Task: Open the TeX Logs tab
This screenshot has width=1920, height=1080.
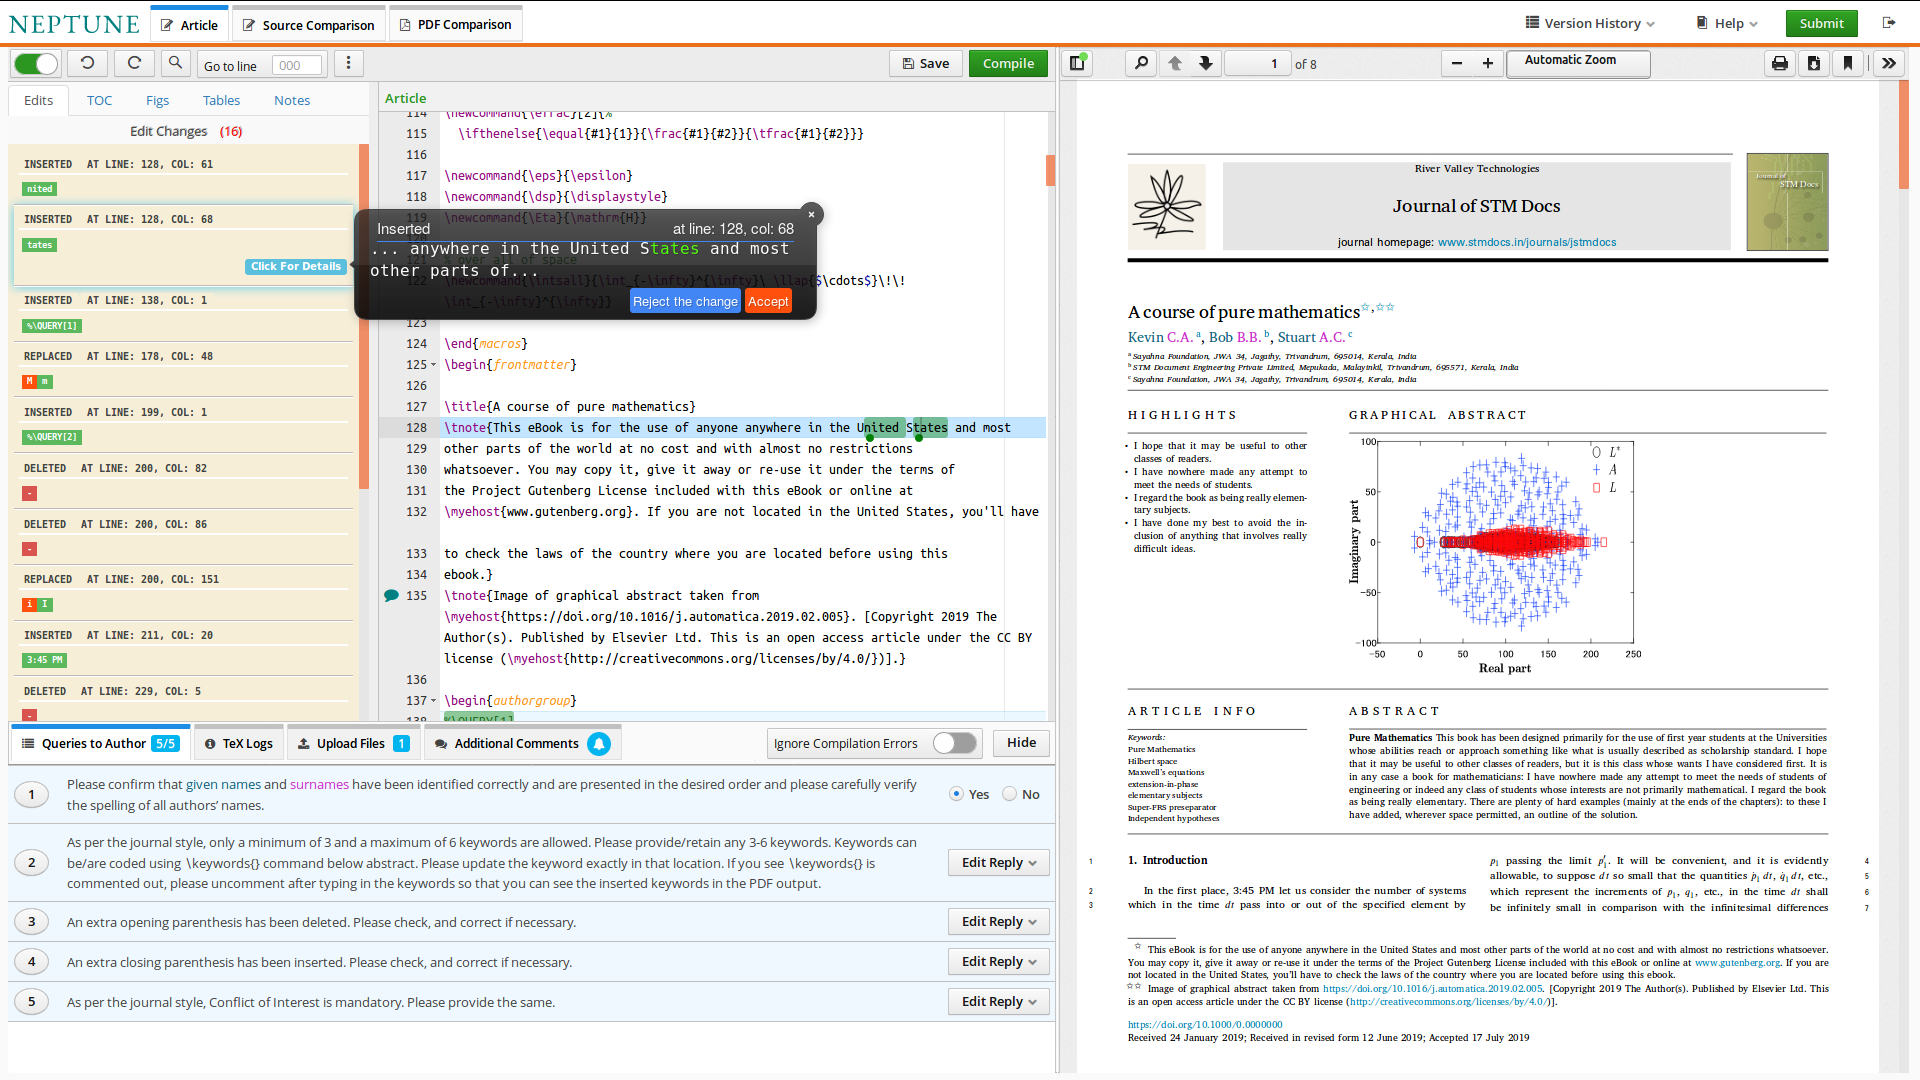Action: coord(238,743)
